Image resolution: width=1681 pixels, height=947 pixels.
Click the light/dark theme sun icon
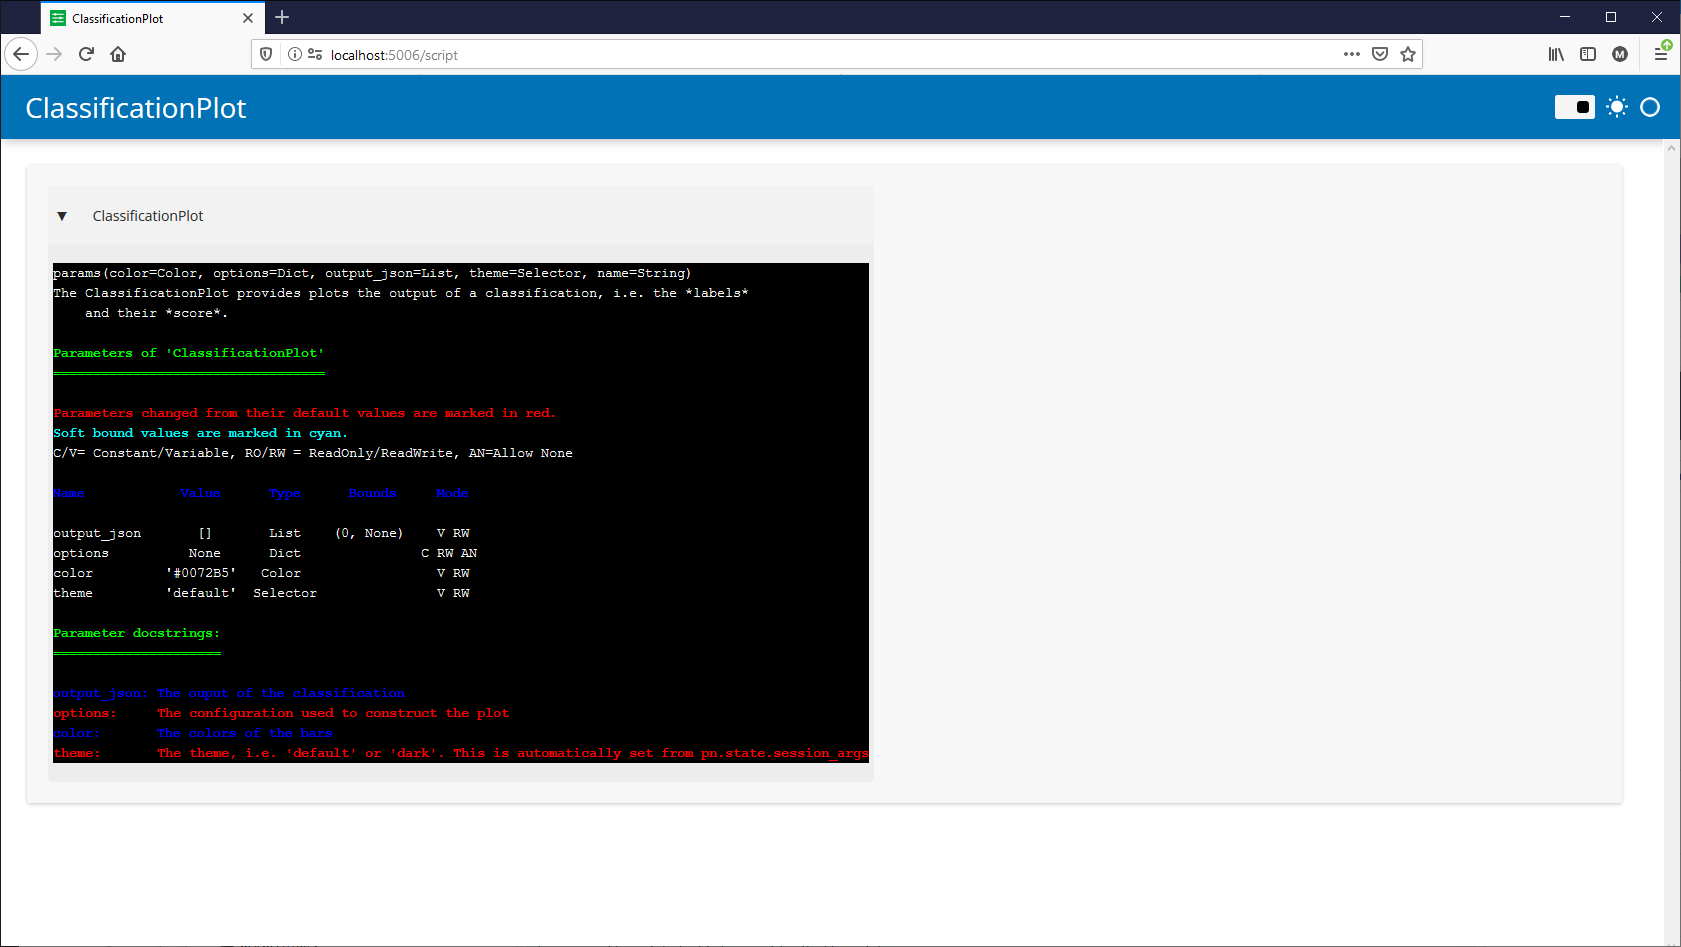pos(1617,107)
